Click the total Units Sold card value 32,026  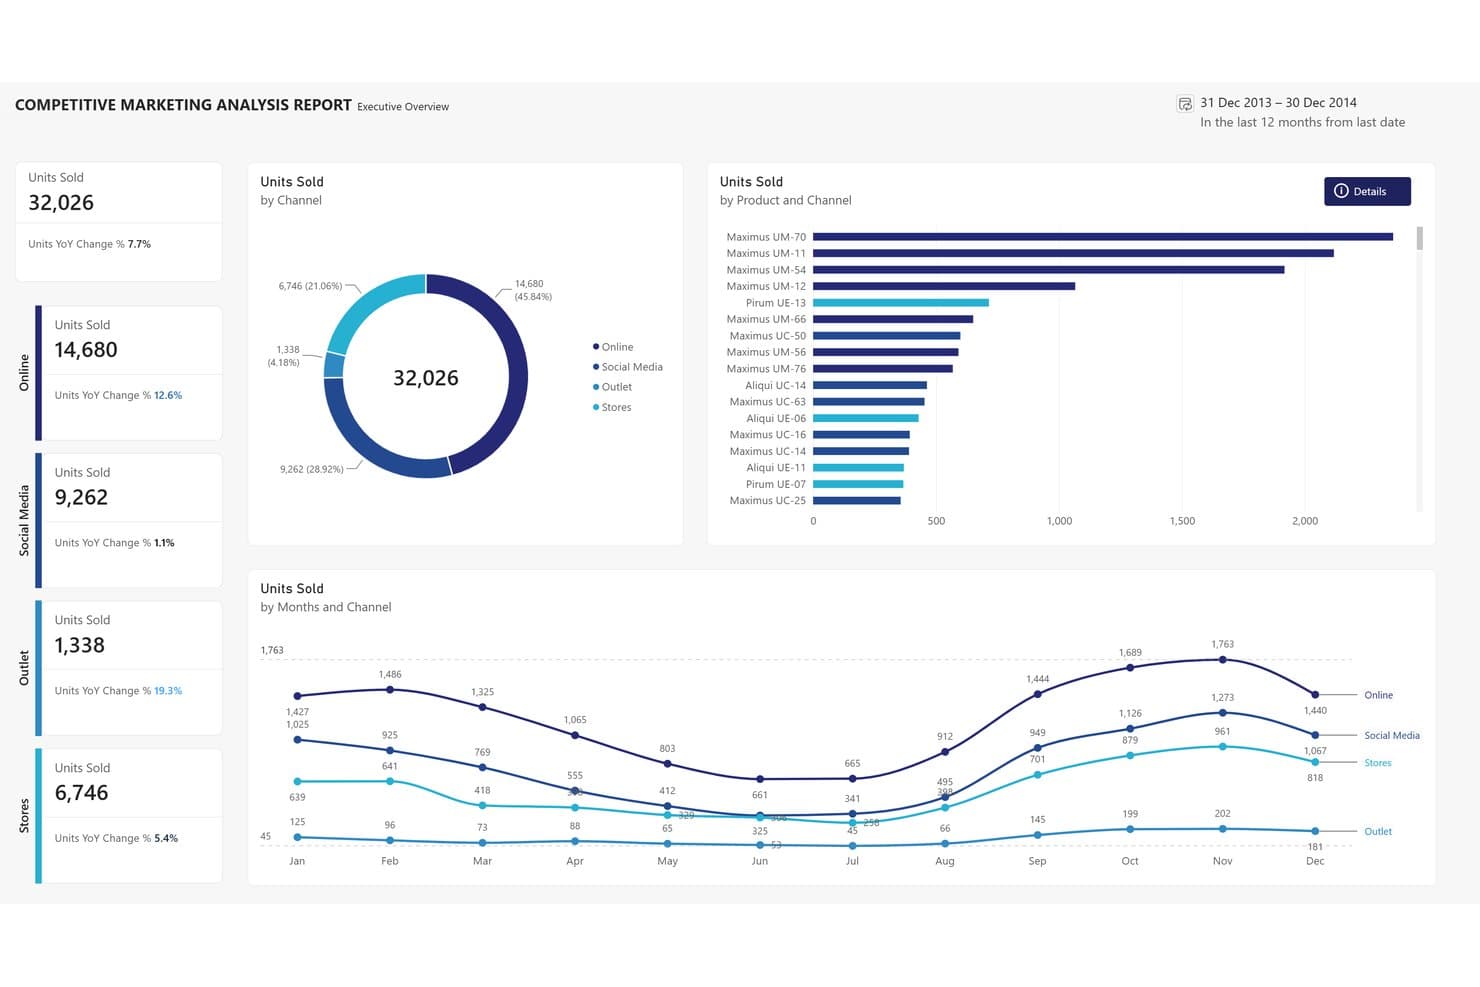(x=61, y=203)
